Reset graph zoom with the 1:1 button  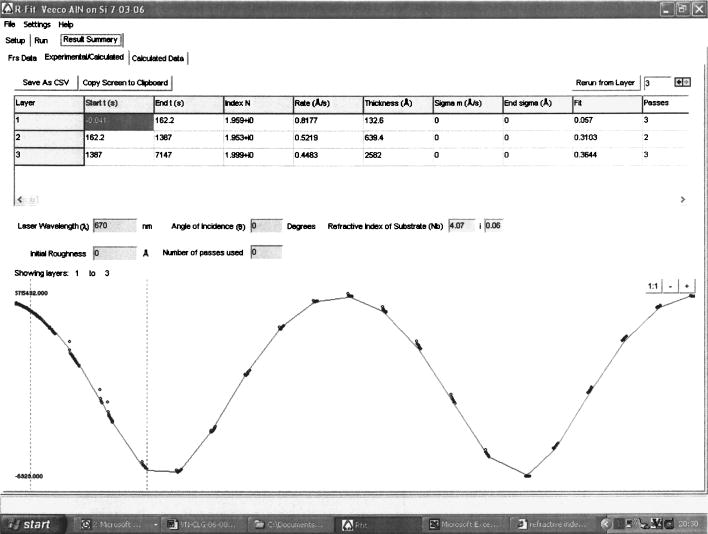pos(653,286)
